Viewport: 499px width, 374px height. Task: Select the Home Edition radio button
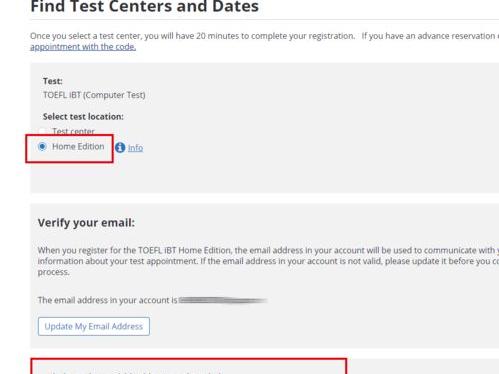(42, 146)
